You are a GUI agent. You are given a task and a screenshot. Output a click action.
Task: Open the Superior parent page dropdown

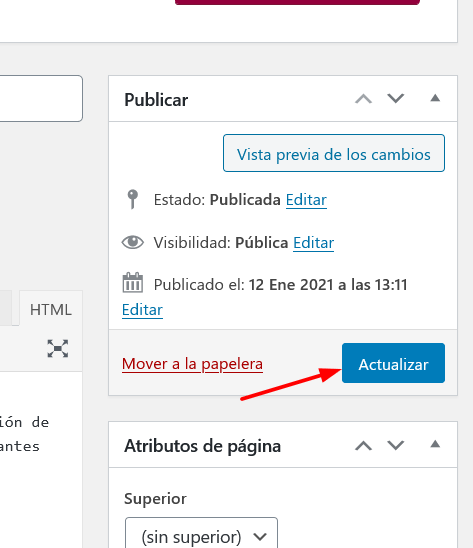tap(201, 533)
